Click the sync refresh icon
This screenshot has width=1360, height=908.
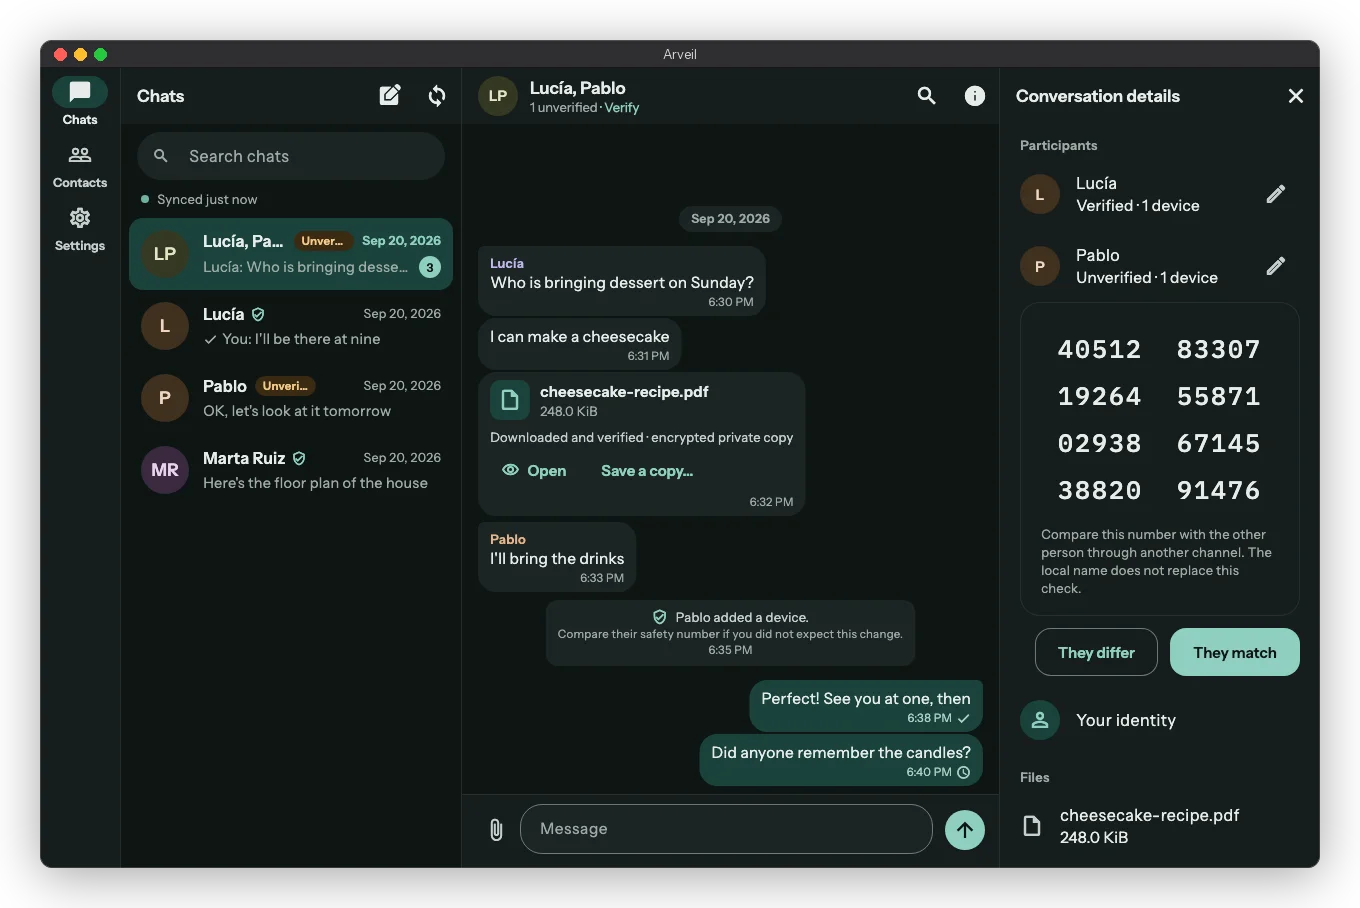tap(437, 96)
